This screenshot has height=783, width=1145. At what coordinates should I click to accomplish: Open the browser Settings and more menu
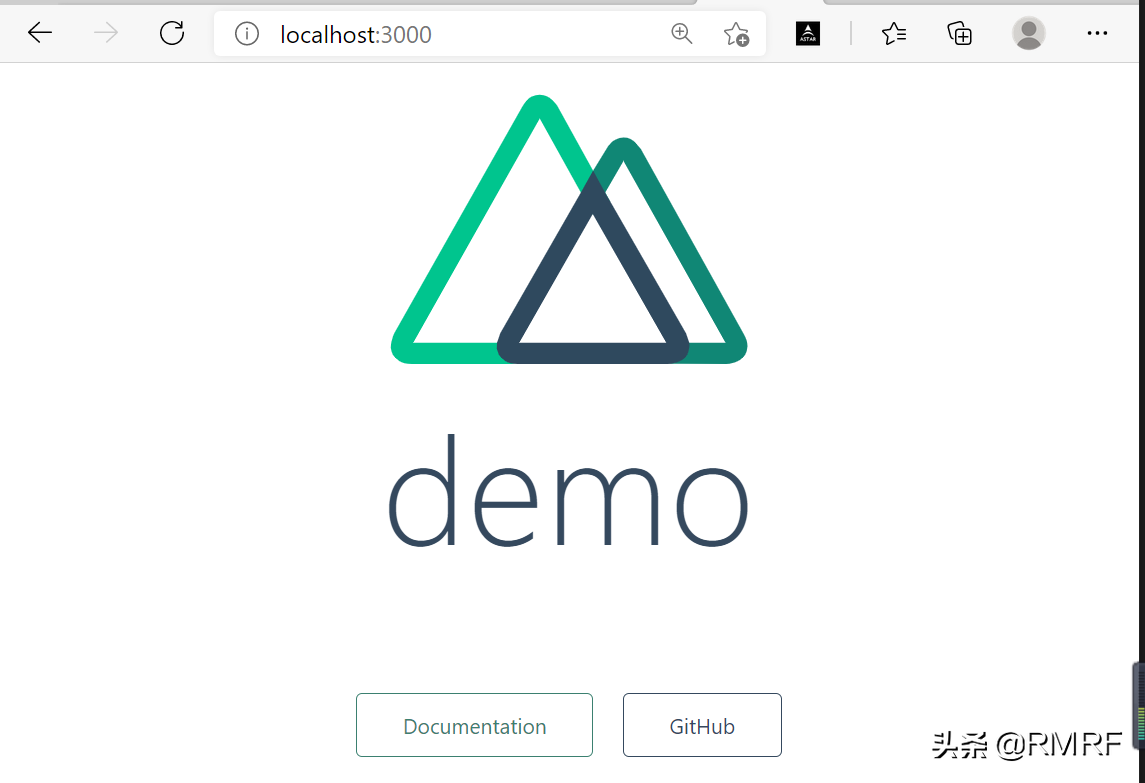(x=1097, y=34)
